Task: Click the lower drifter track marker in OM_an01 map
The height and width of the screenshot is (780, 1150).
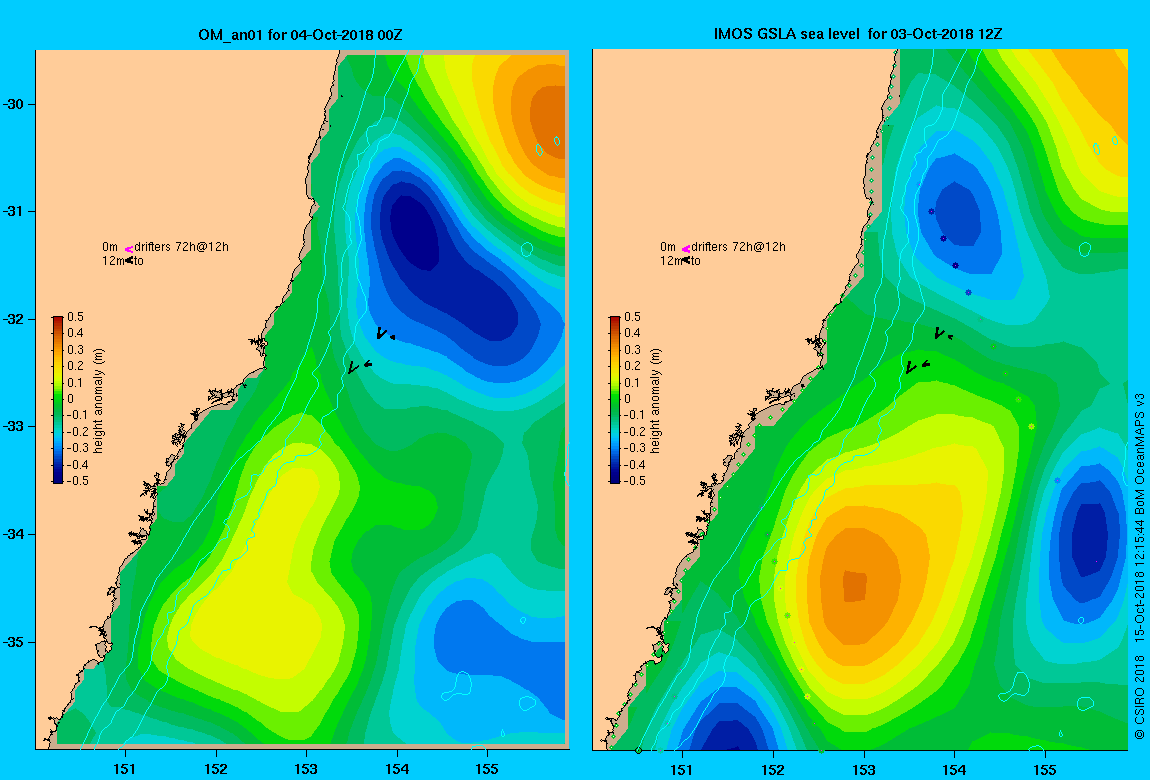Action: 359,366
